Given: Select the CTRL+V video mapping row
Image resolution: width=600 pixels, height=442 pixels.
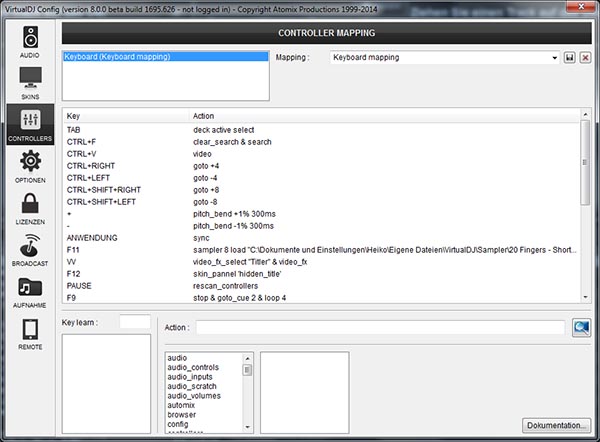Looking at the screenshot, I should [x=321, y=154].
